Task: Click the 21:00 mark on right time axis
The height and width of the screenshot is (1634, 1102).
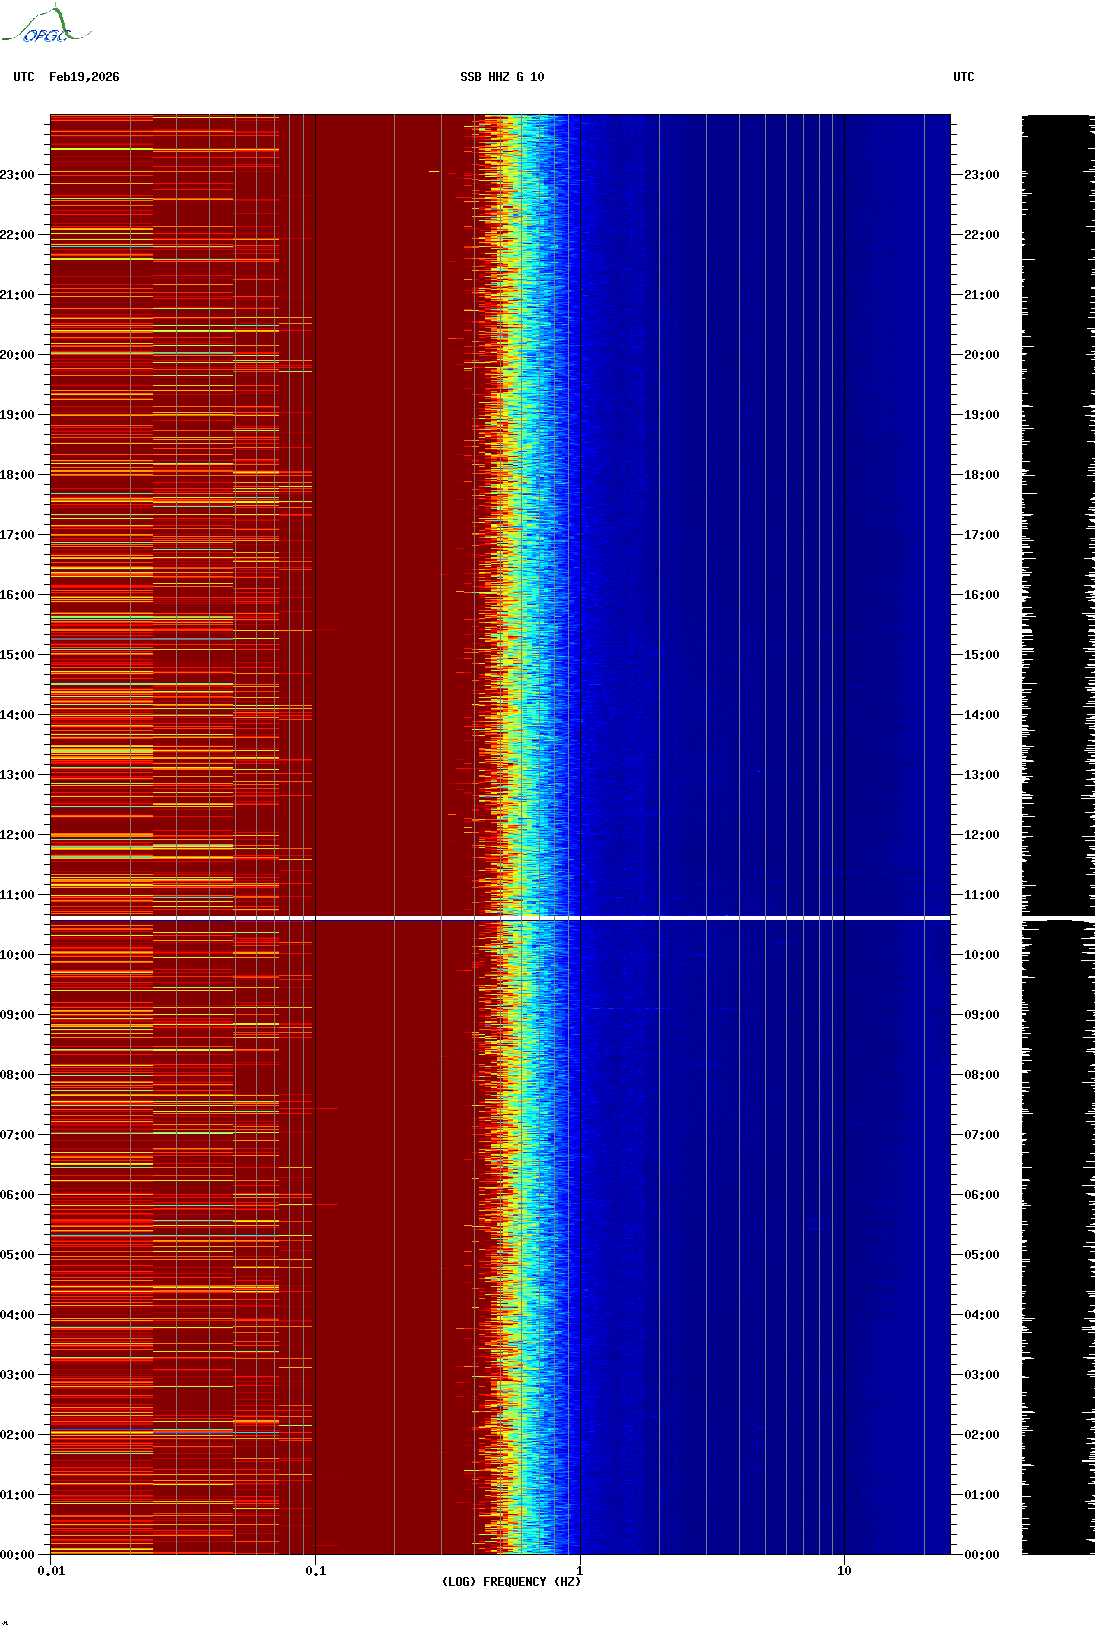Action: (x=981, y=295)
